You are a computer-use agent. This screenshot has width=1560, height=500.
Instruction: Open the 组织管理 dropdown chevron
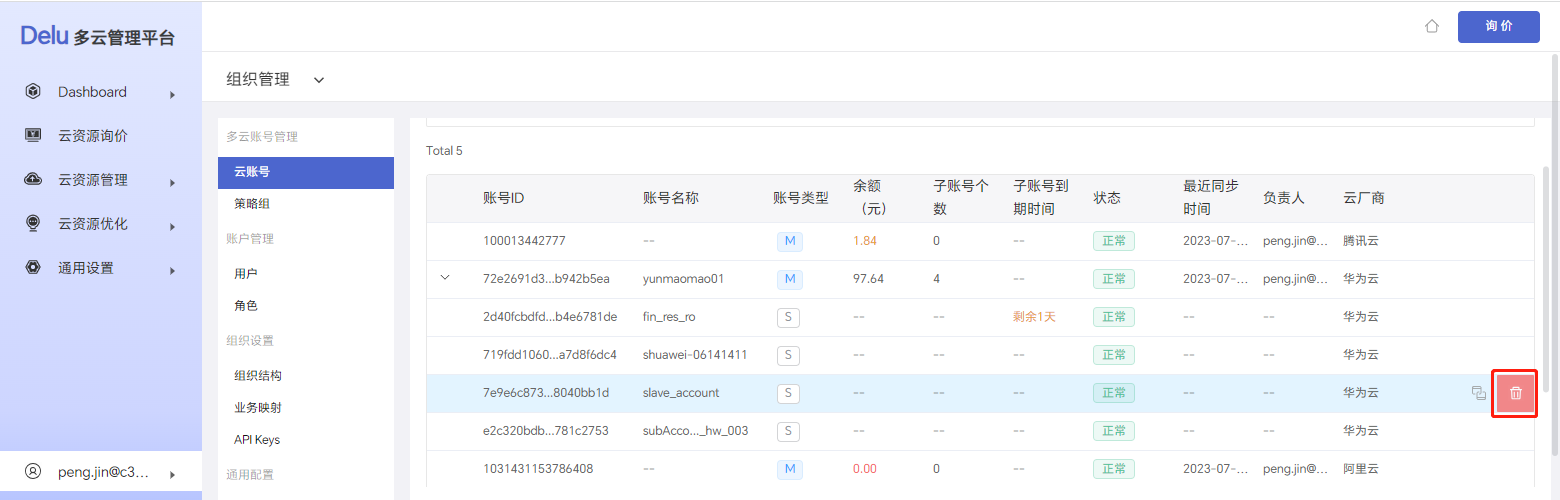click(319, 80)
